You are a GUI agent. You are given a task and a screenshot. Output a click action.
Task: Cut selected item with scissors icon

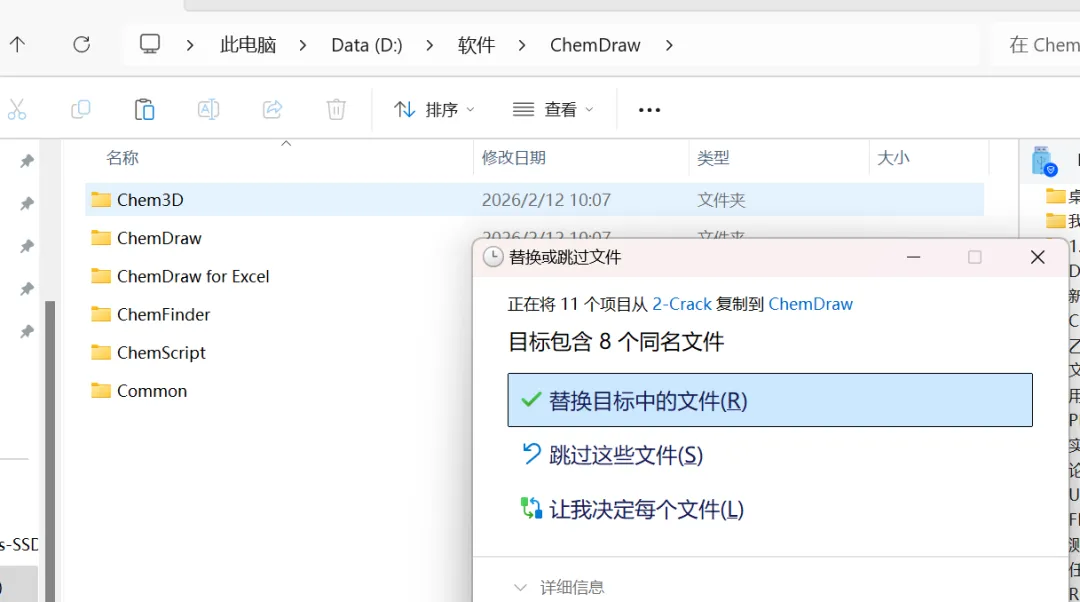tap(17, 110)
